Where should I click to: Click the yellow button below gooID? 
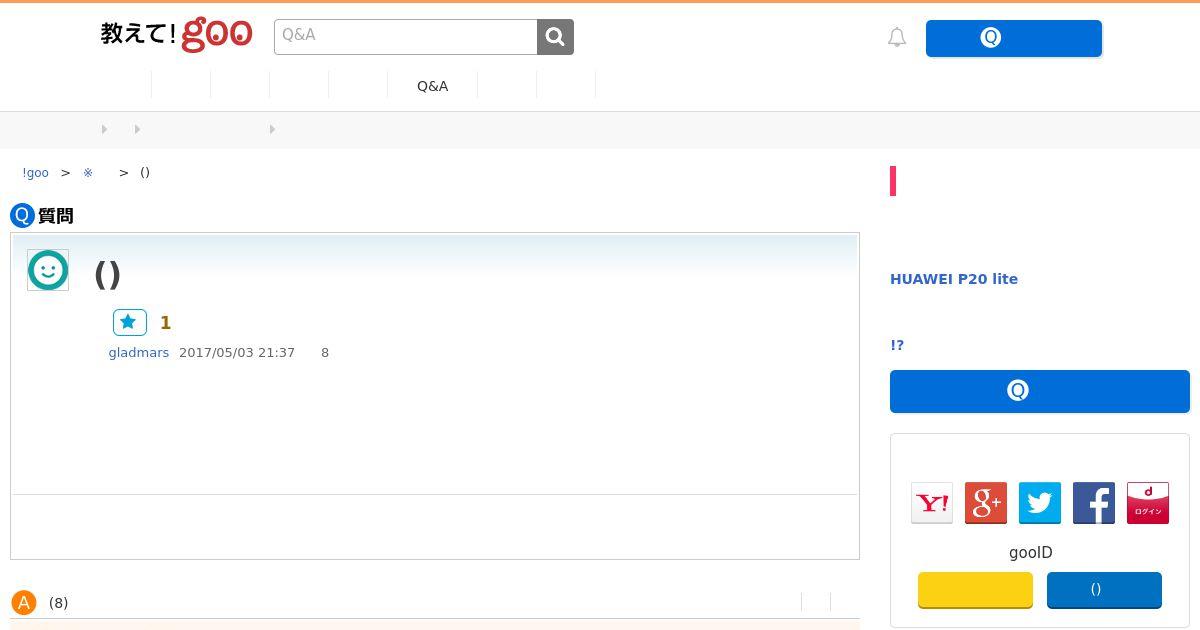[975, 590]
